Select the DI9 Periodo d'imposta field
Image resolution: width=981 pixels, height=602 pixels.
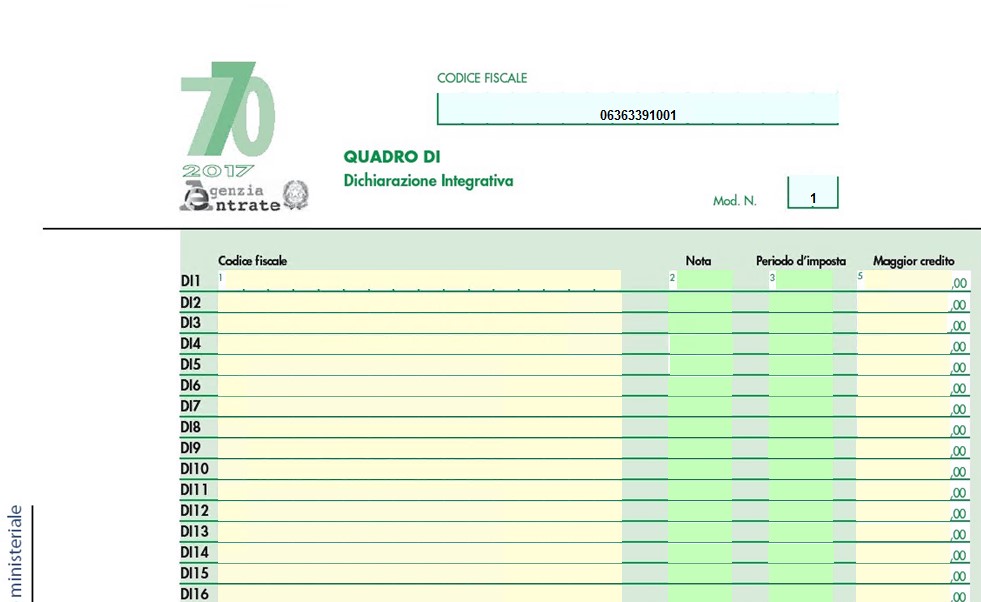click(801, 448)
